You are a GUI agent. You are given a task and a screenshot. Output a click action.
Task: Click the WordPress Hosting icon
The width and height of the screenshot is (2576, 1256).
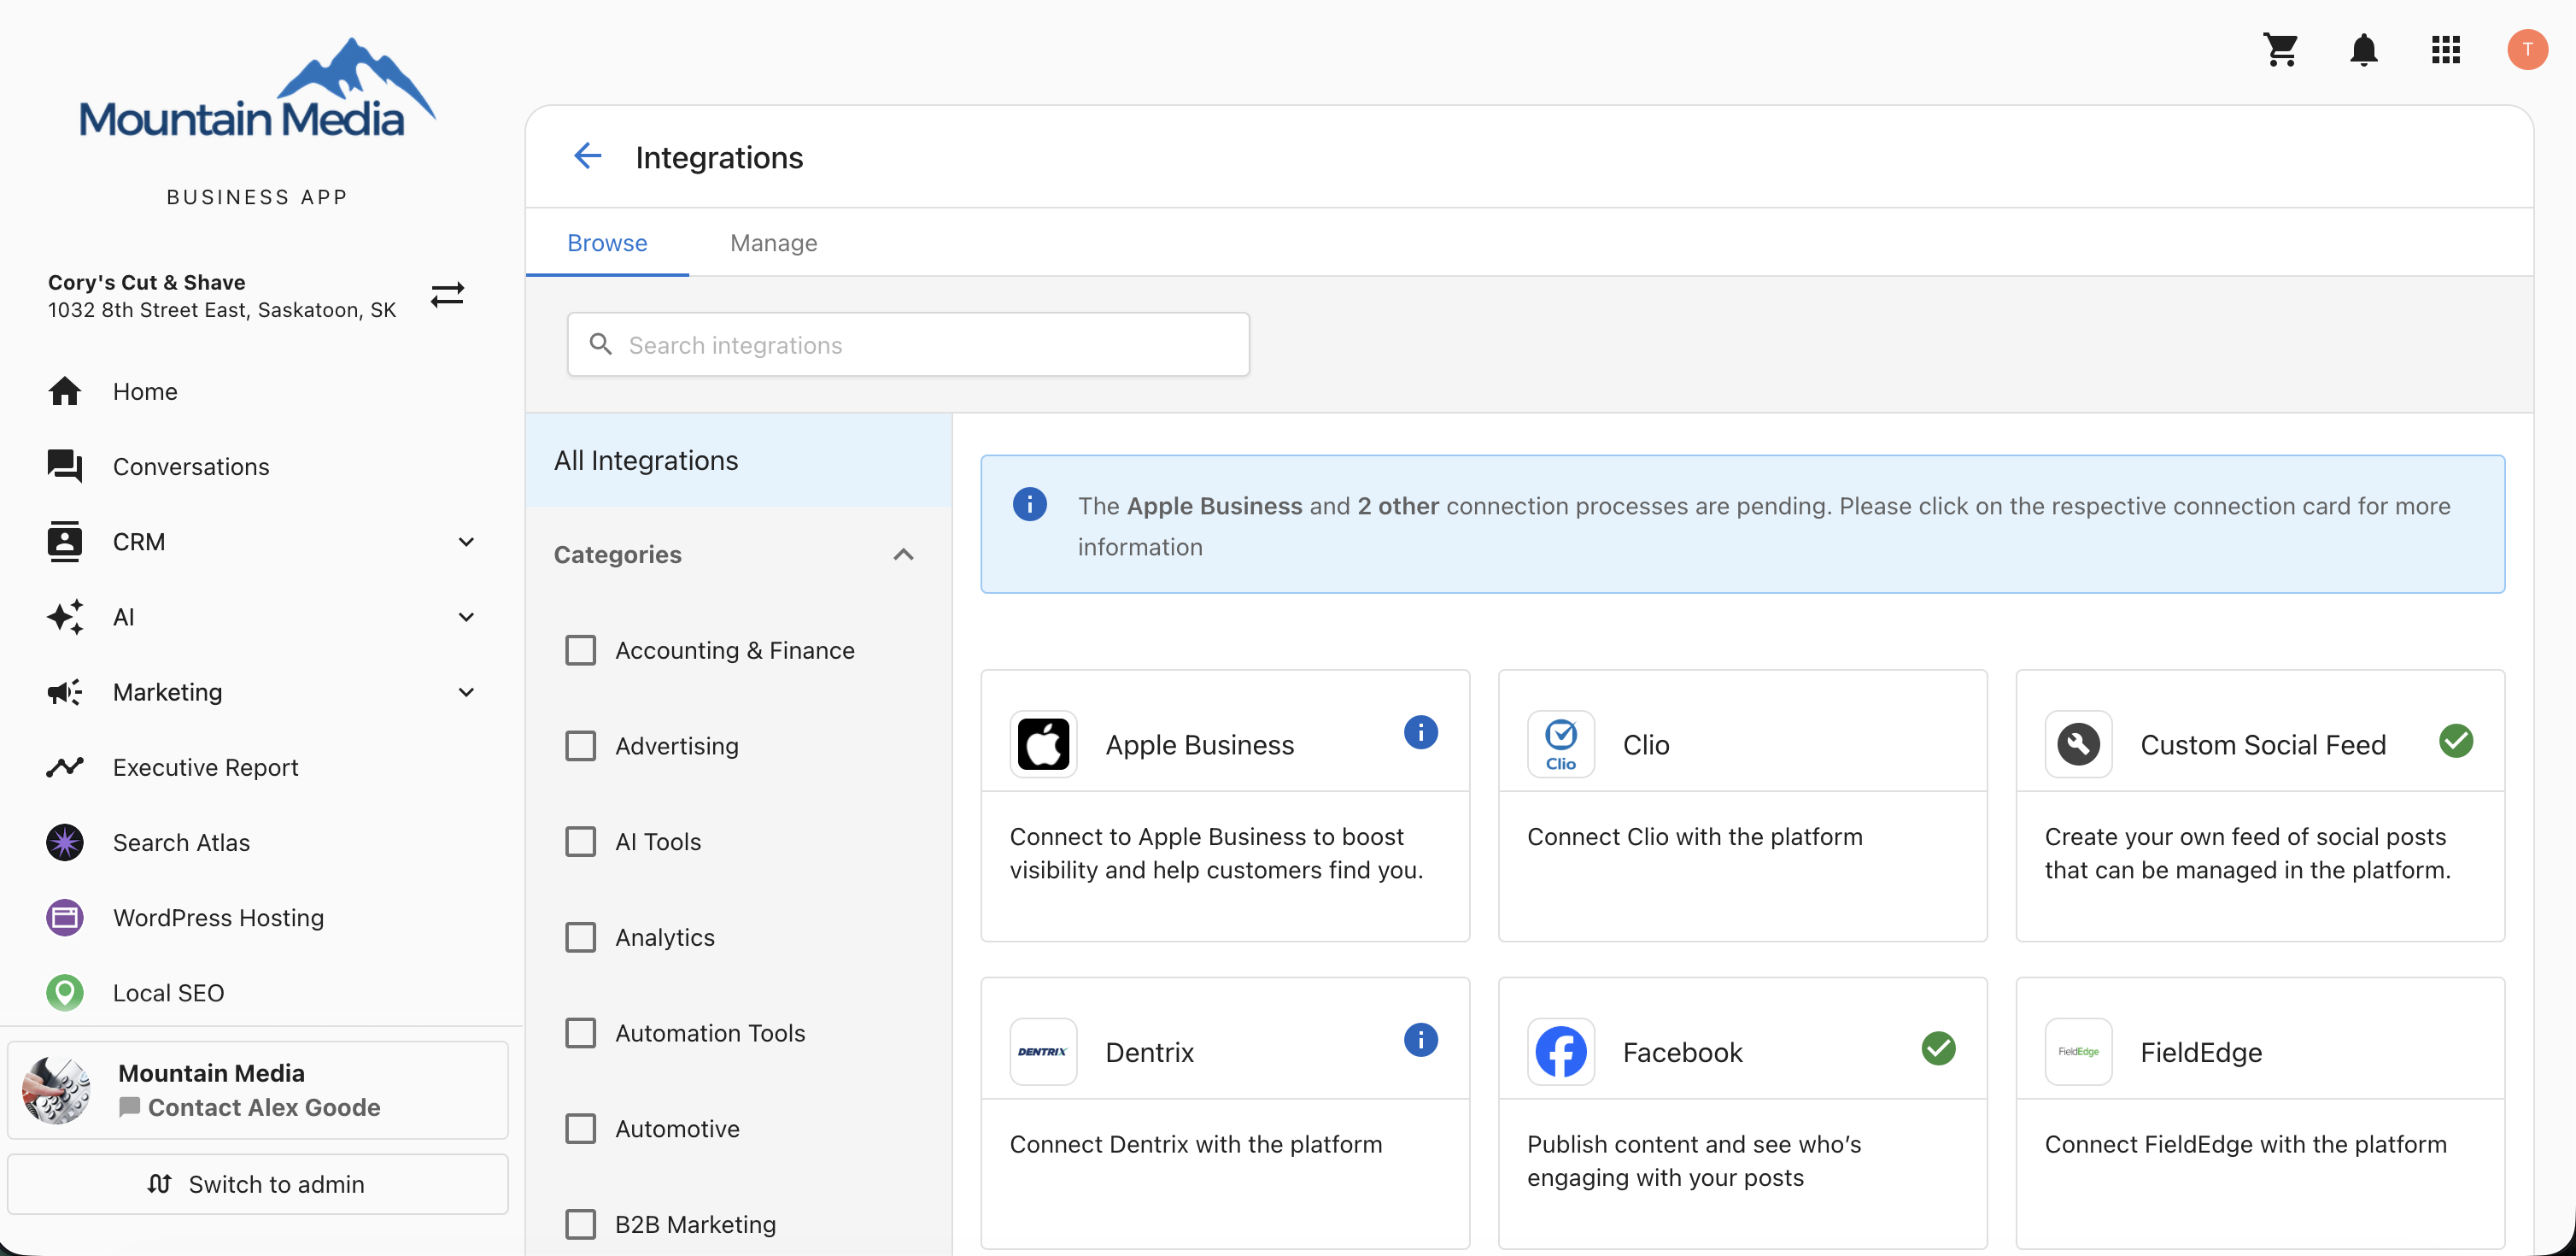tap(65, 917)
